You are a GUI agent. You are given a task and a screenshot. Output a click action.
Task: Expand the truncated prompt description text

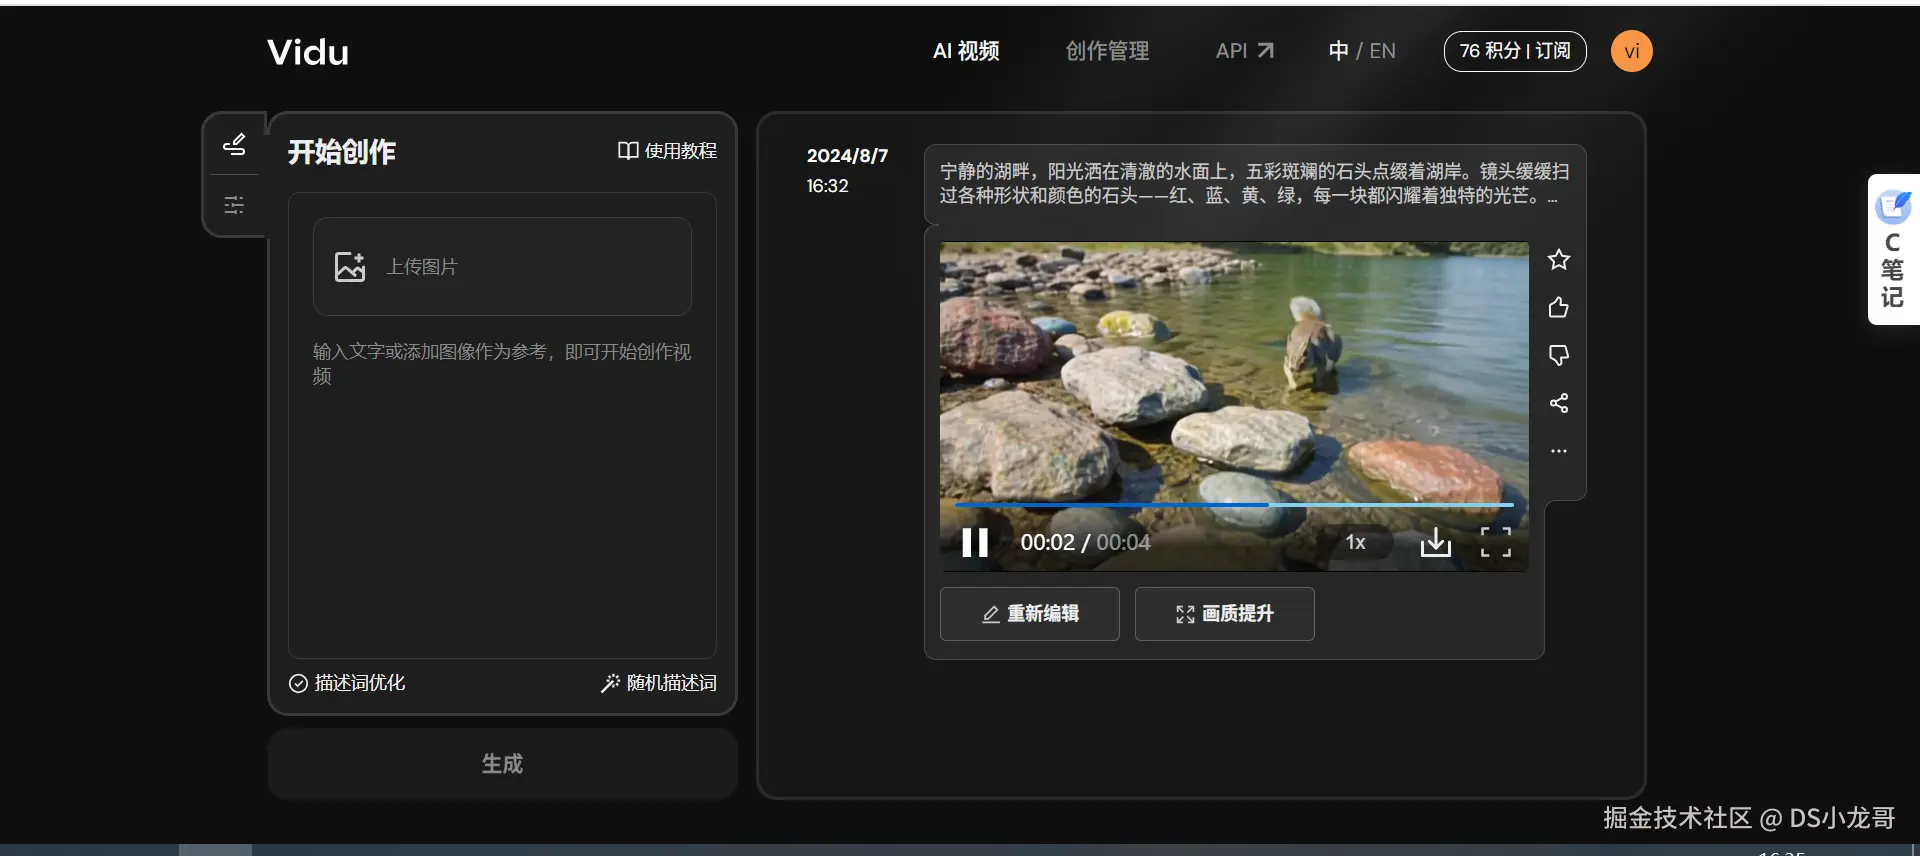[1254, 184]
